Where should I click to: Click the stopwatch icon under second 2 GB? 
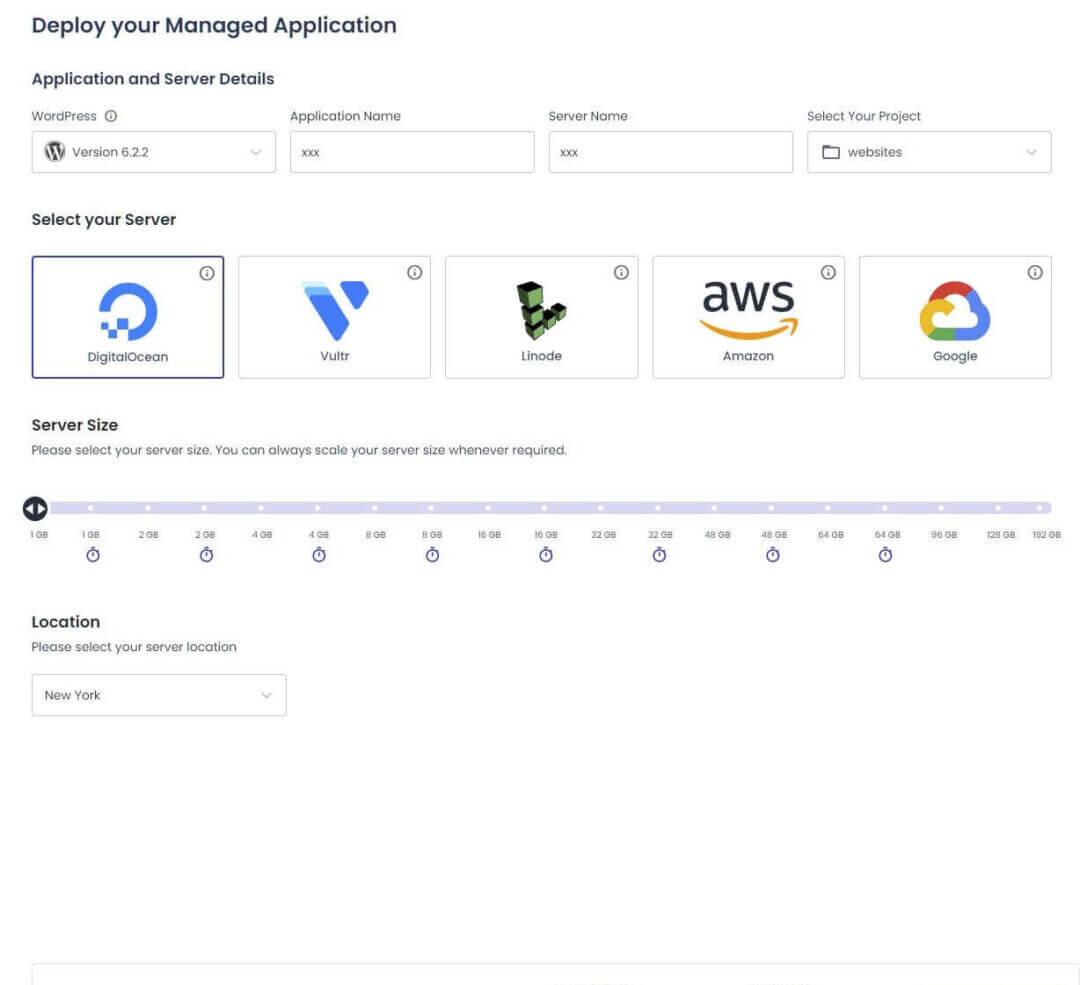(206, 554)
